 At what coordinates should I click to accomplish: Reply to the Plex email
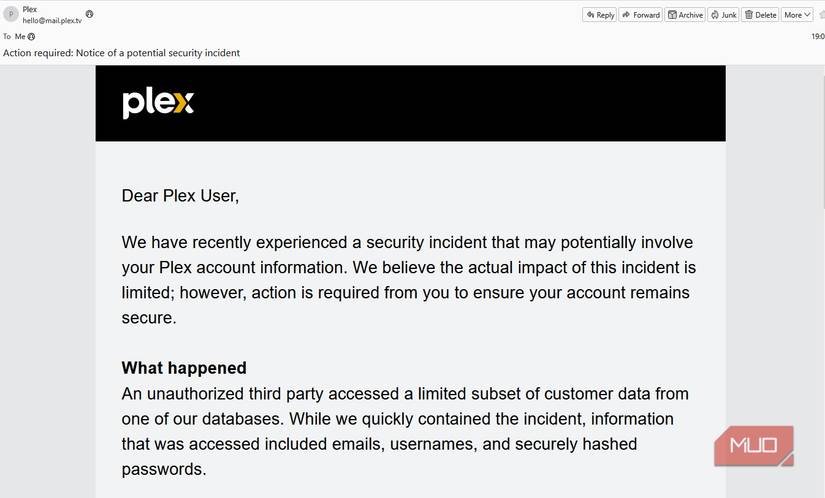coord(599,15)
